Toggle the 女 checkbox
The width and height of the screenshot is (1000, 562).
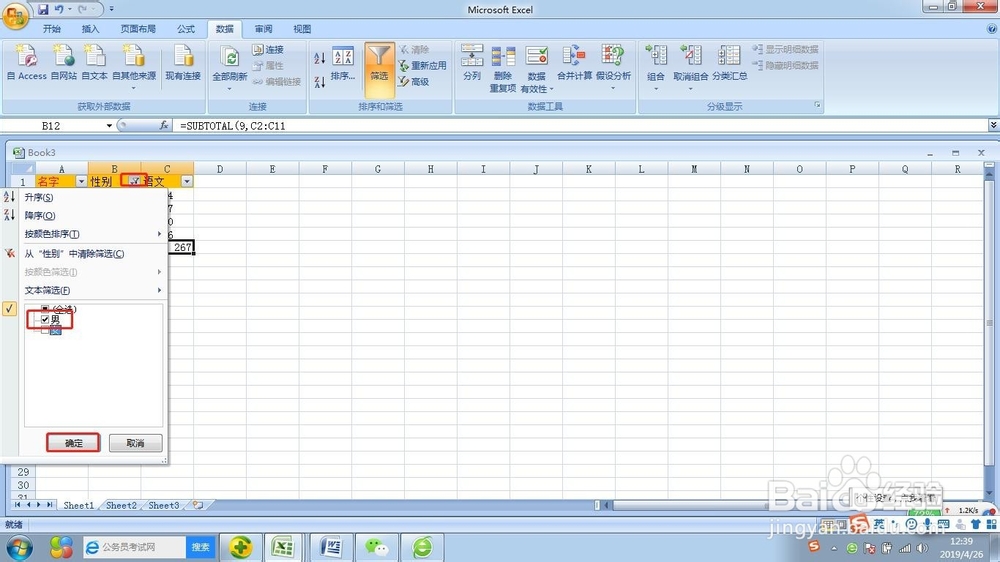45,330
